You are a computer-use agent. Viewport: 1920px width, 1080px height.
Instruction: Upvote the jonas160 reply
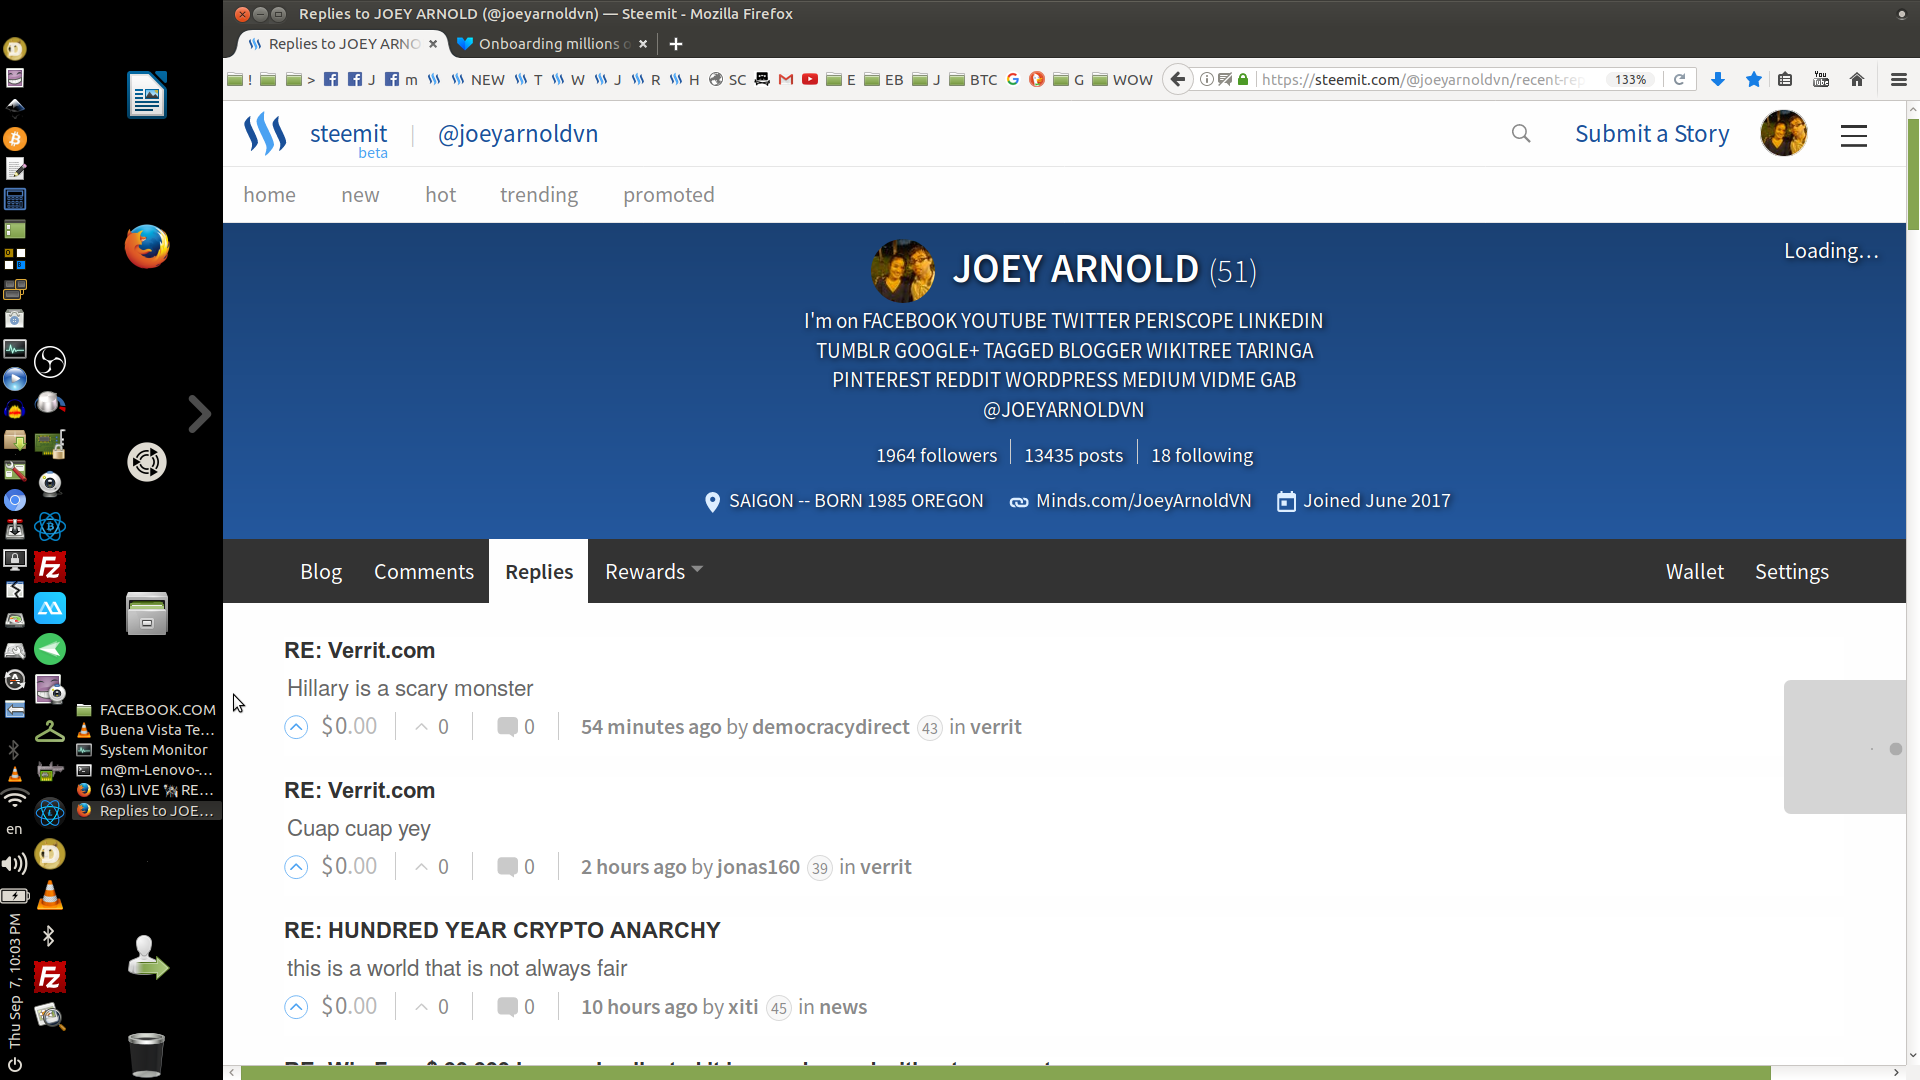point(296,867)
